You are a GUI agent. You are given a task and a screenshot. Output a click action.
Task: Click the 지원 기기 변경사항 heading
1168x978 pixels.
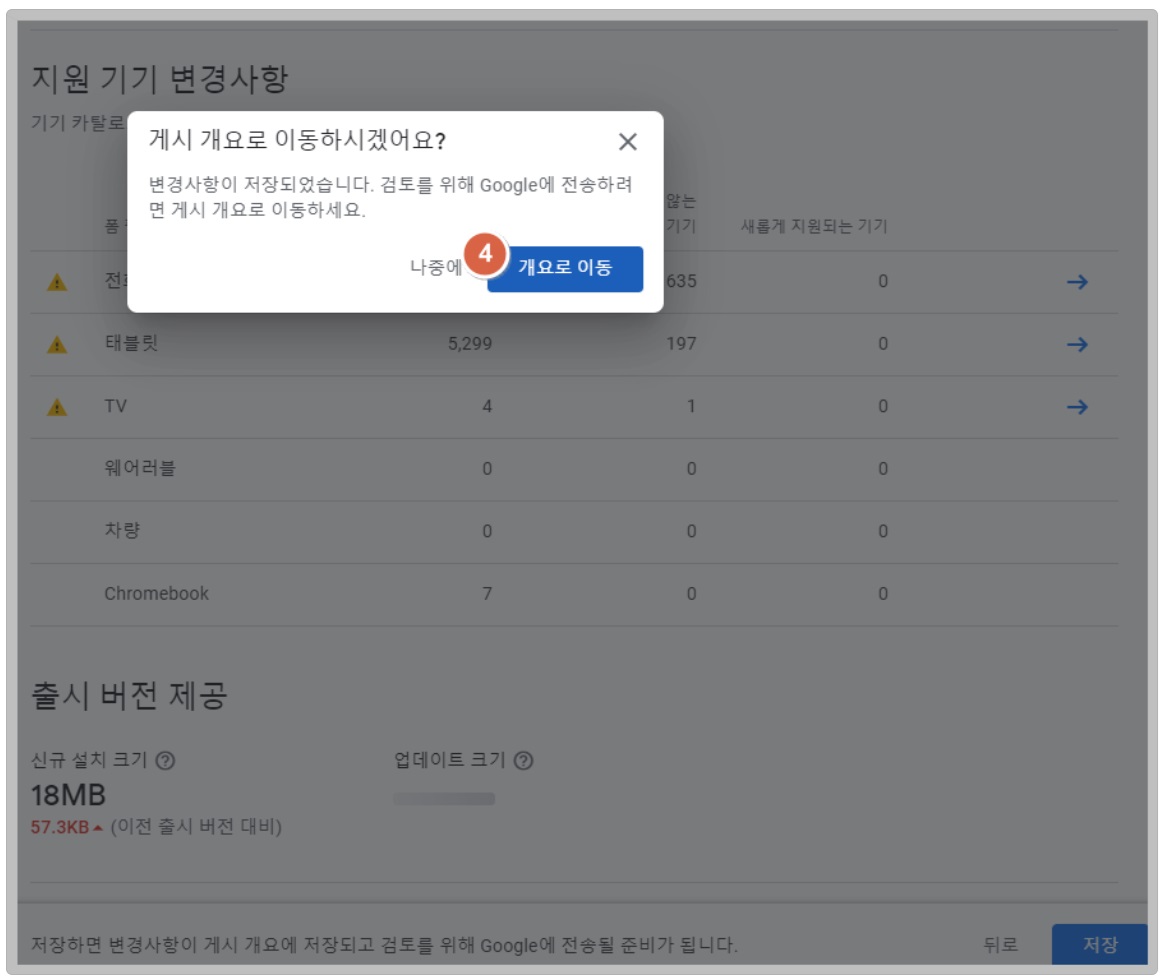159,78
